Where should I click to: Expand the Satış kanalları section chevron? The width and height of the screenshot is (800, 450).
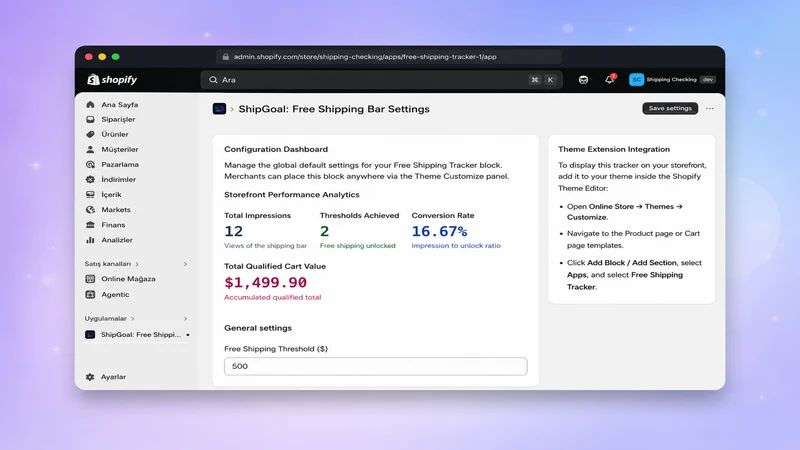point(185,264)
